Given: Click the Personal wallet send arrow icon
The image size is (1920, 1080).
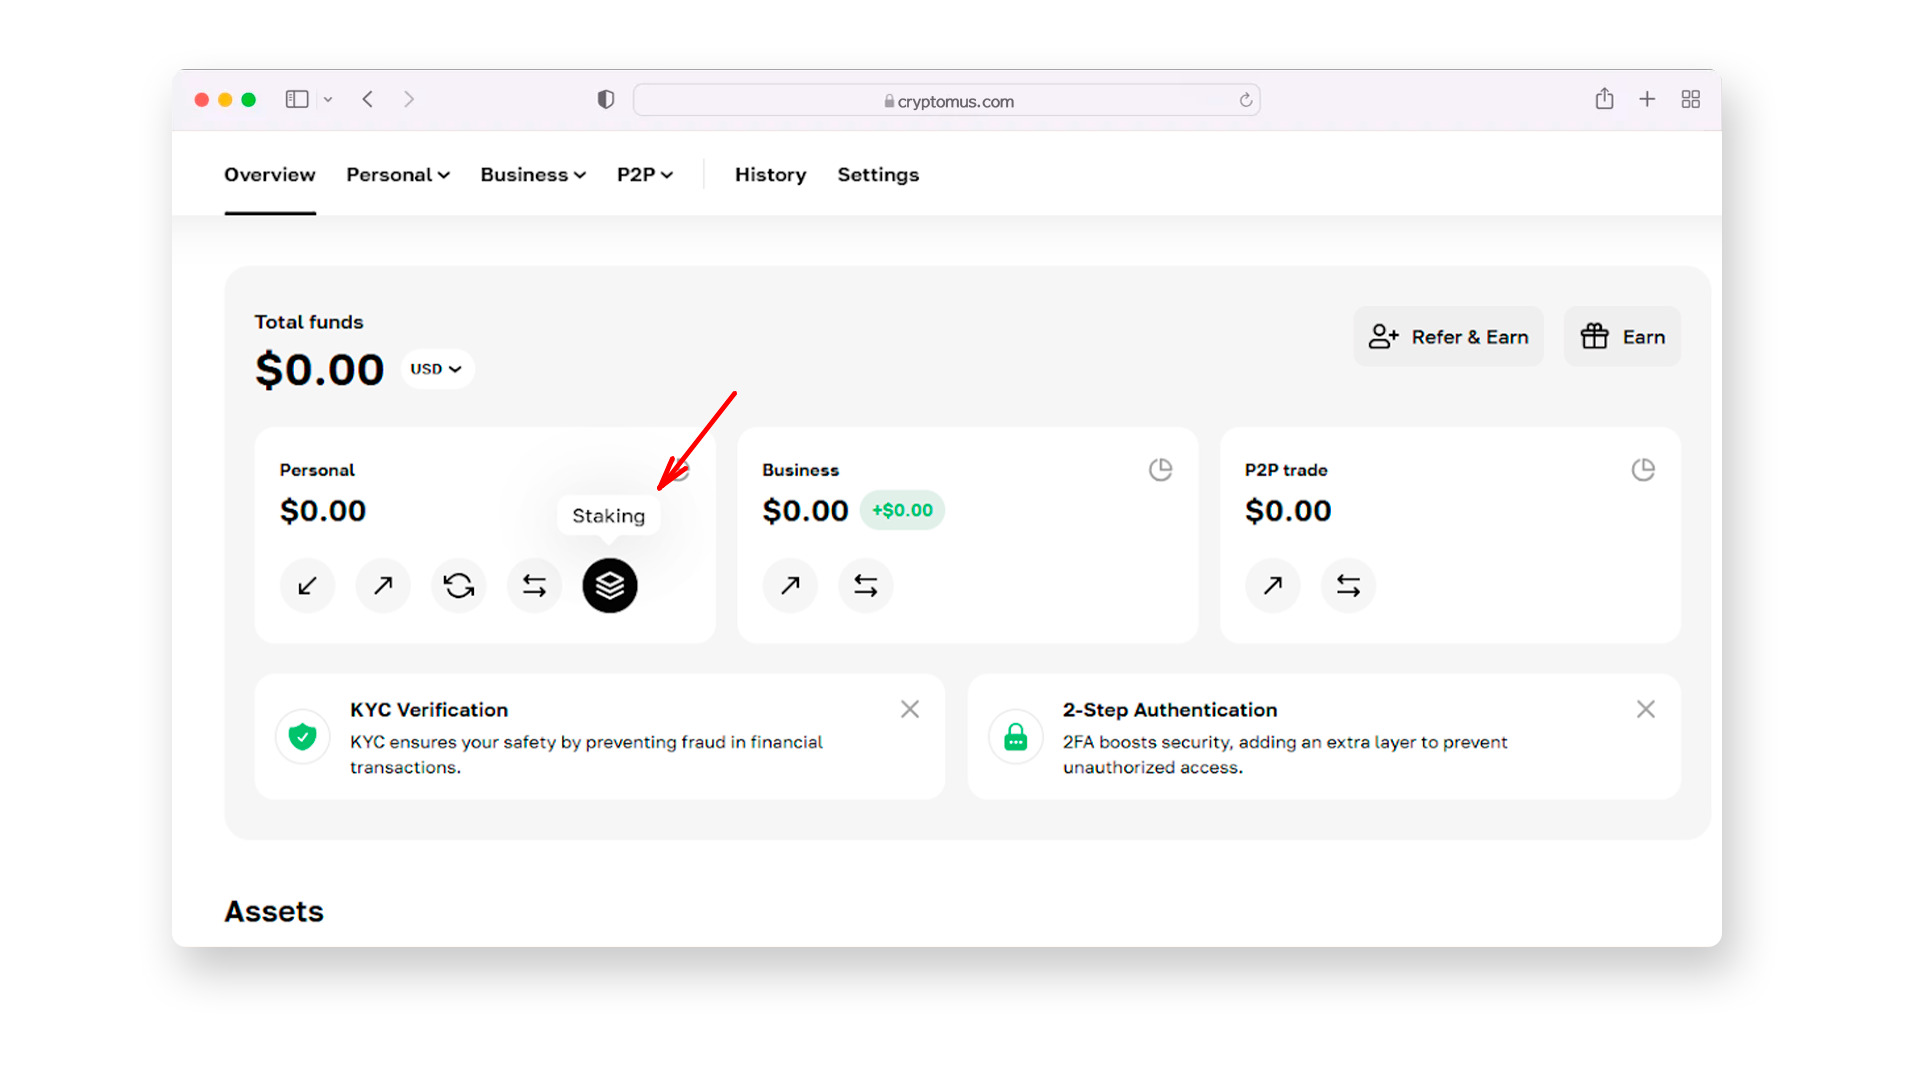Looking at the screenshot, I should coord(383,585).
